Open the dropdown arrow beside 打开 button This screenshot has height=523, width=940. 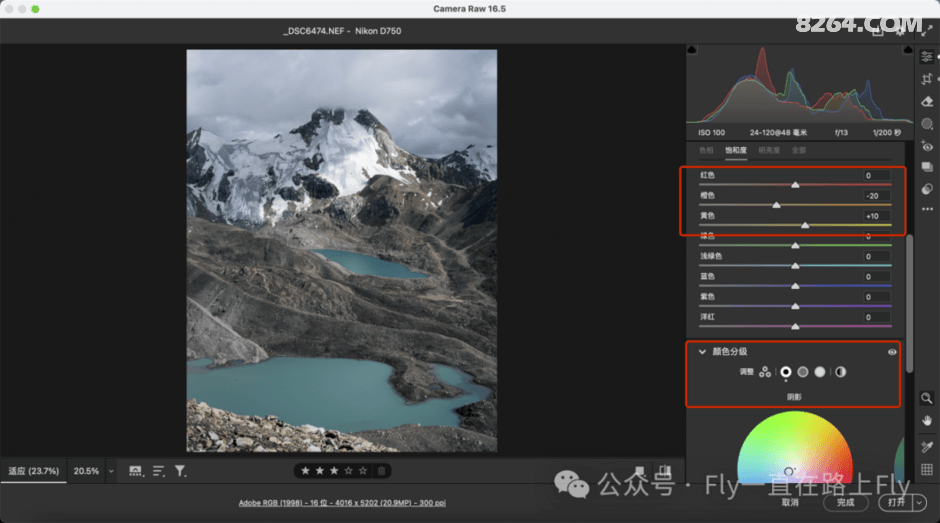coord(918,502)
